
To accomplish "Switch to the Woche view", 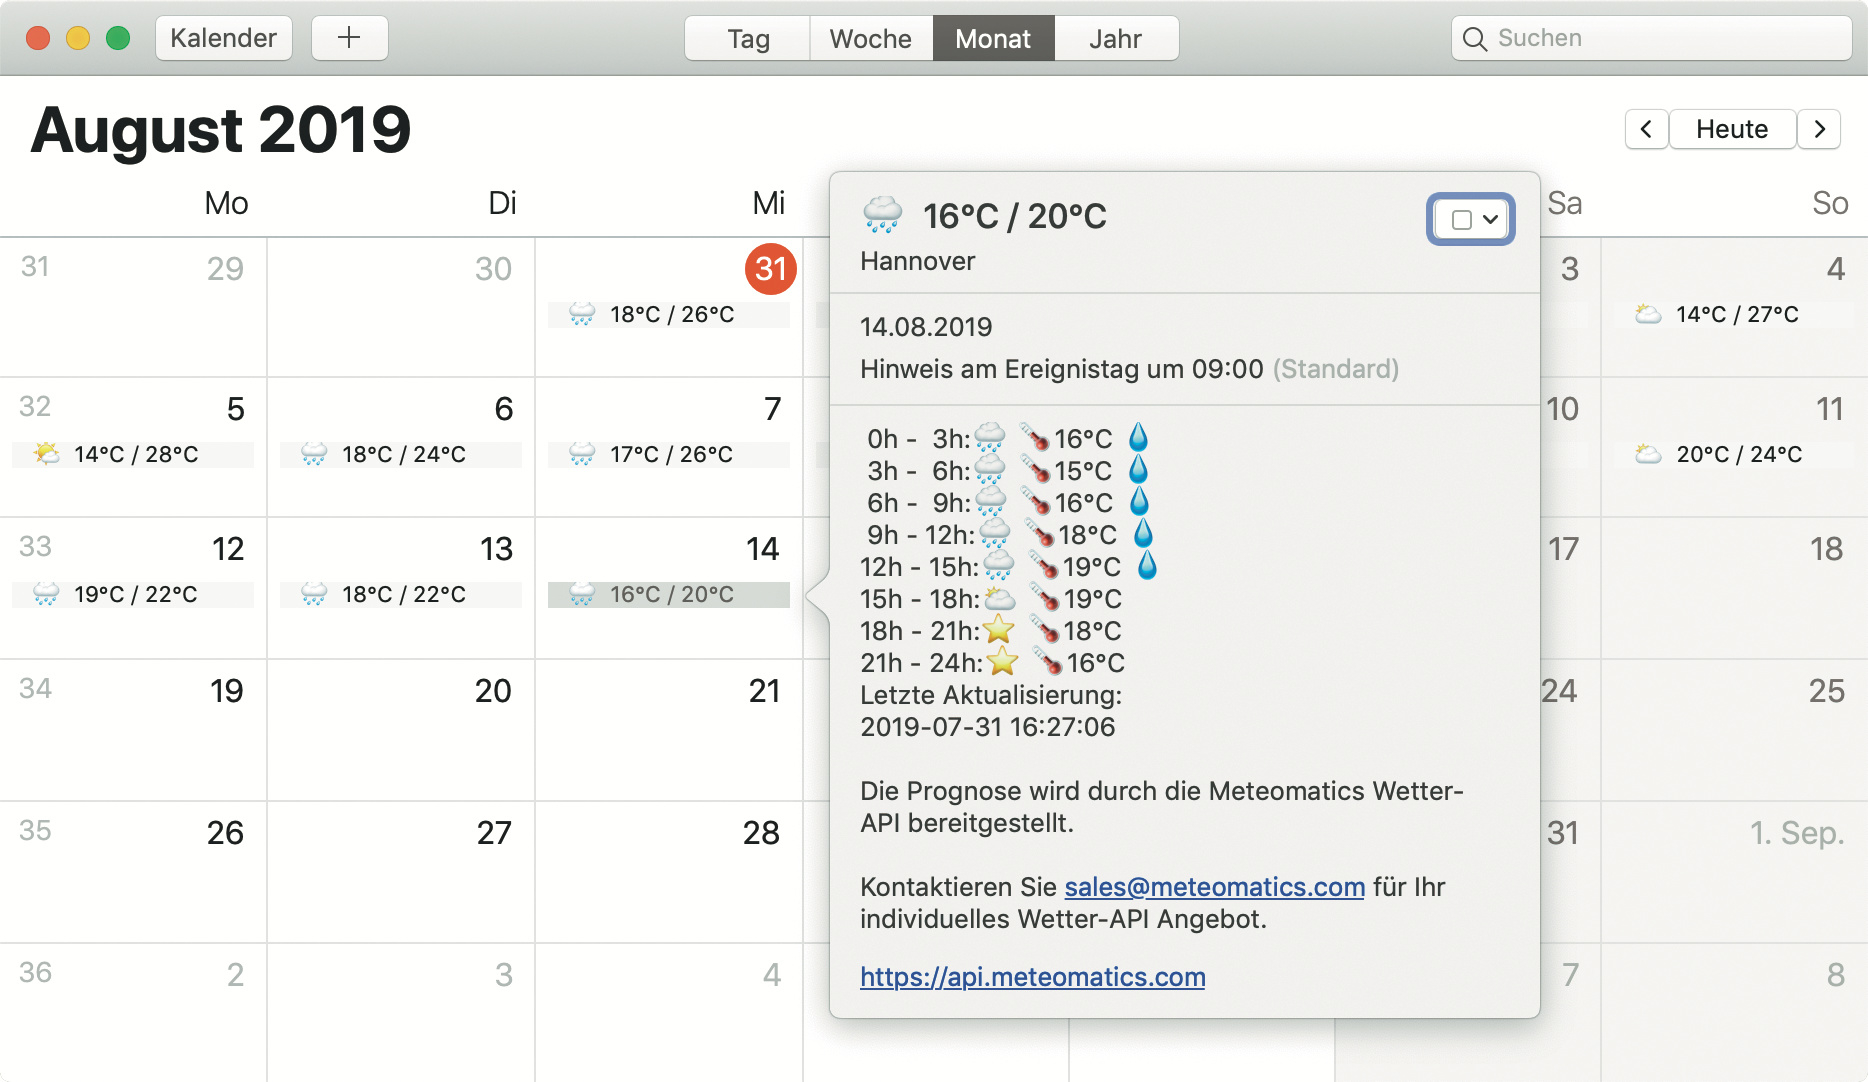I will tap(870, 39).
